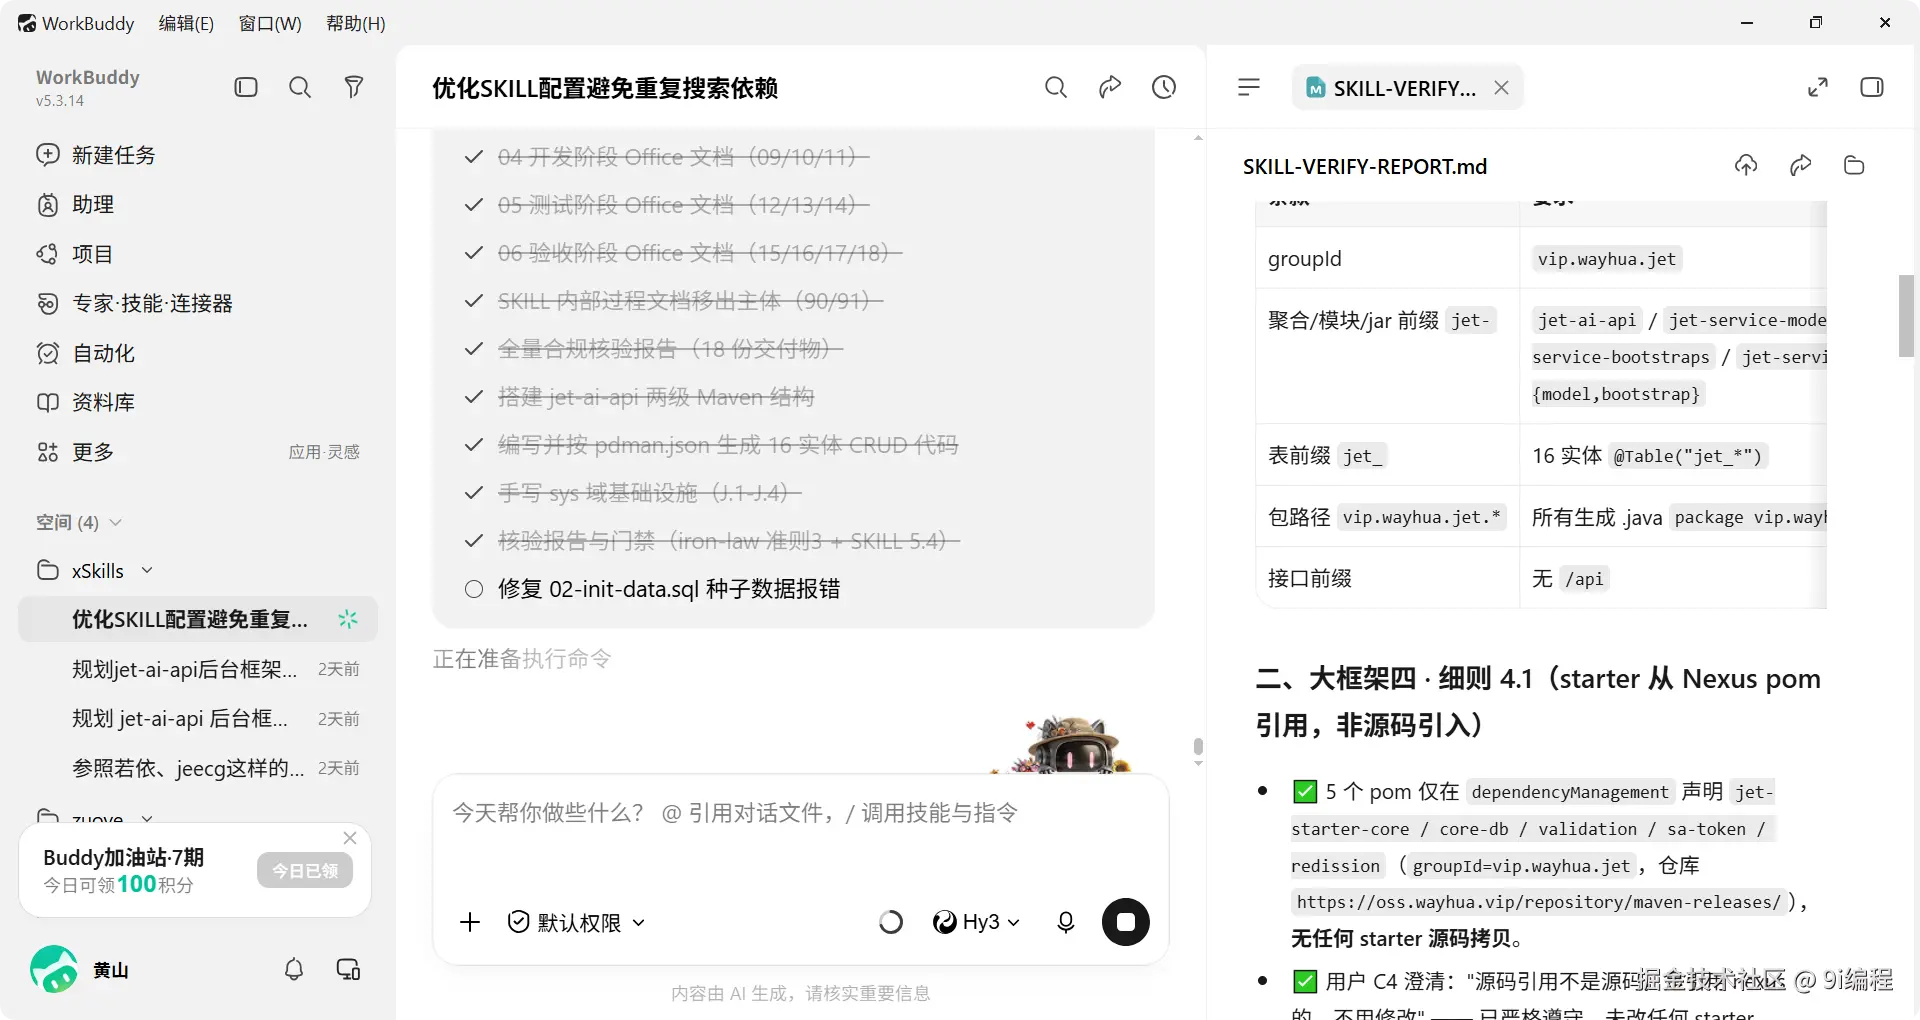Open the 编辑(E) menu
This screenshot has height=1020, width=1920.
coord(186,23)
